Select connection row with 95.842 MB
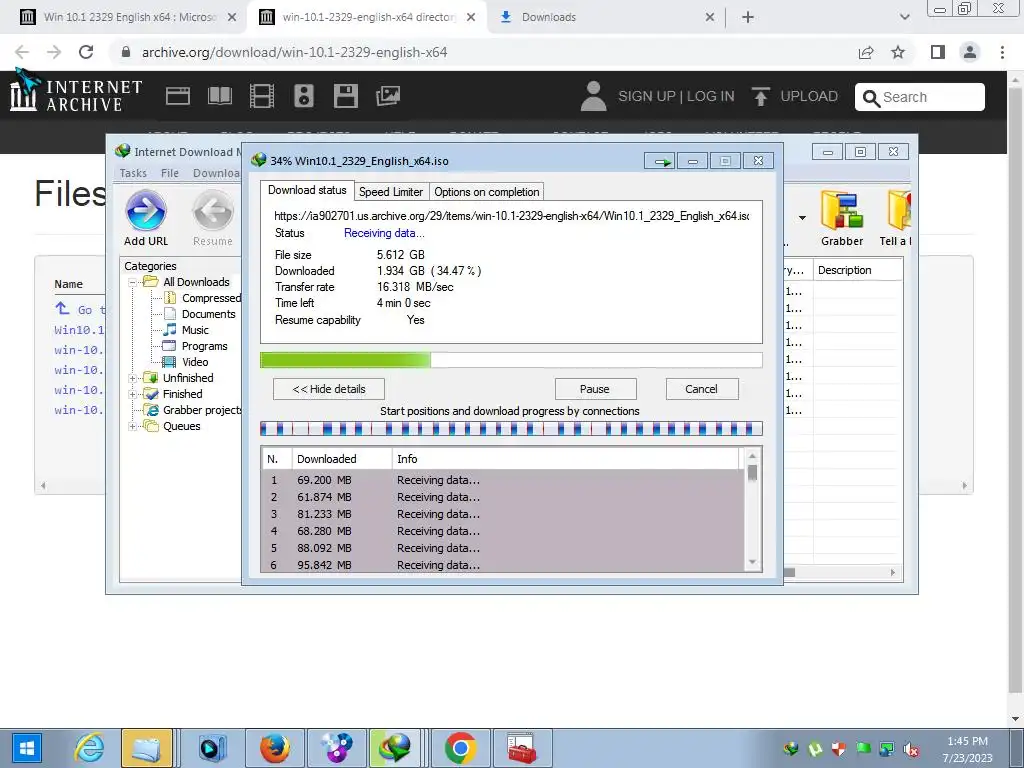 (x=503, y=565)
